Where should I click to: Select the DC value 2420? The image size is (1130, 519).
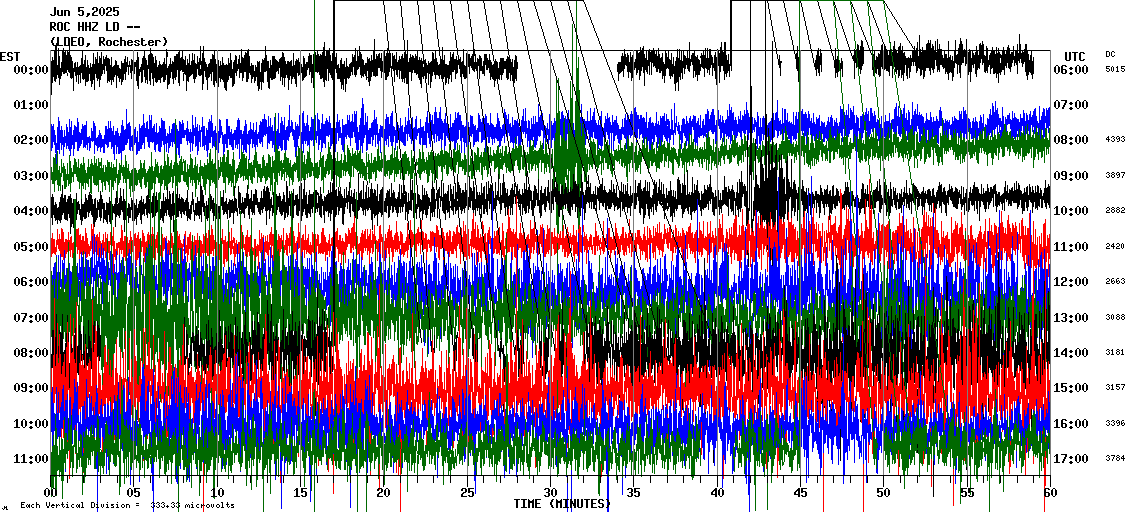click(x=1115, y=247)
